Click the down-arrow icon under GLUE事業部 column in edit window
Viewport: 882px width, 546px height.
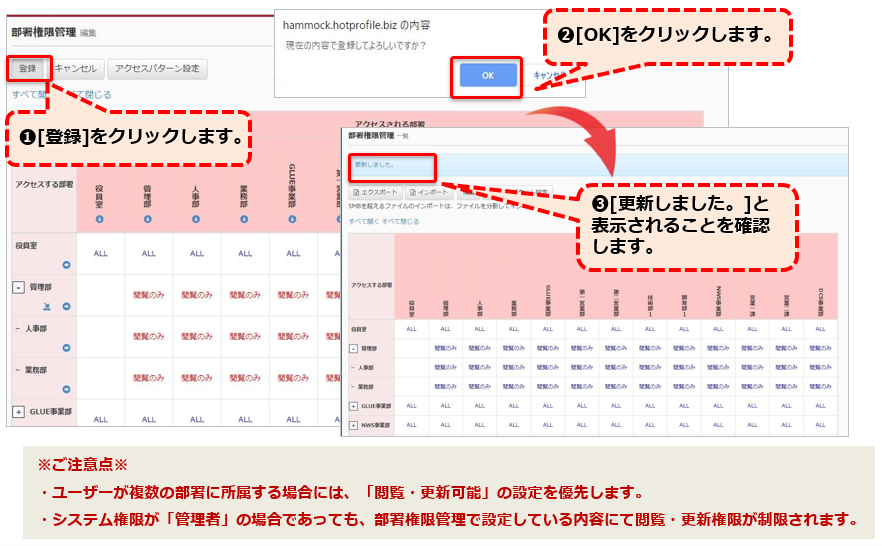[x=292, y=219]
